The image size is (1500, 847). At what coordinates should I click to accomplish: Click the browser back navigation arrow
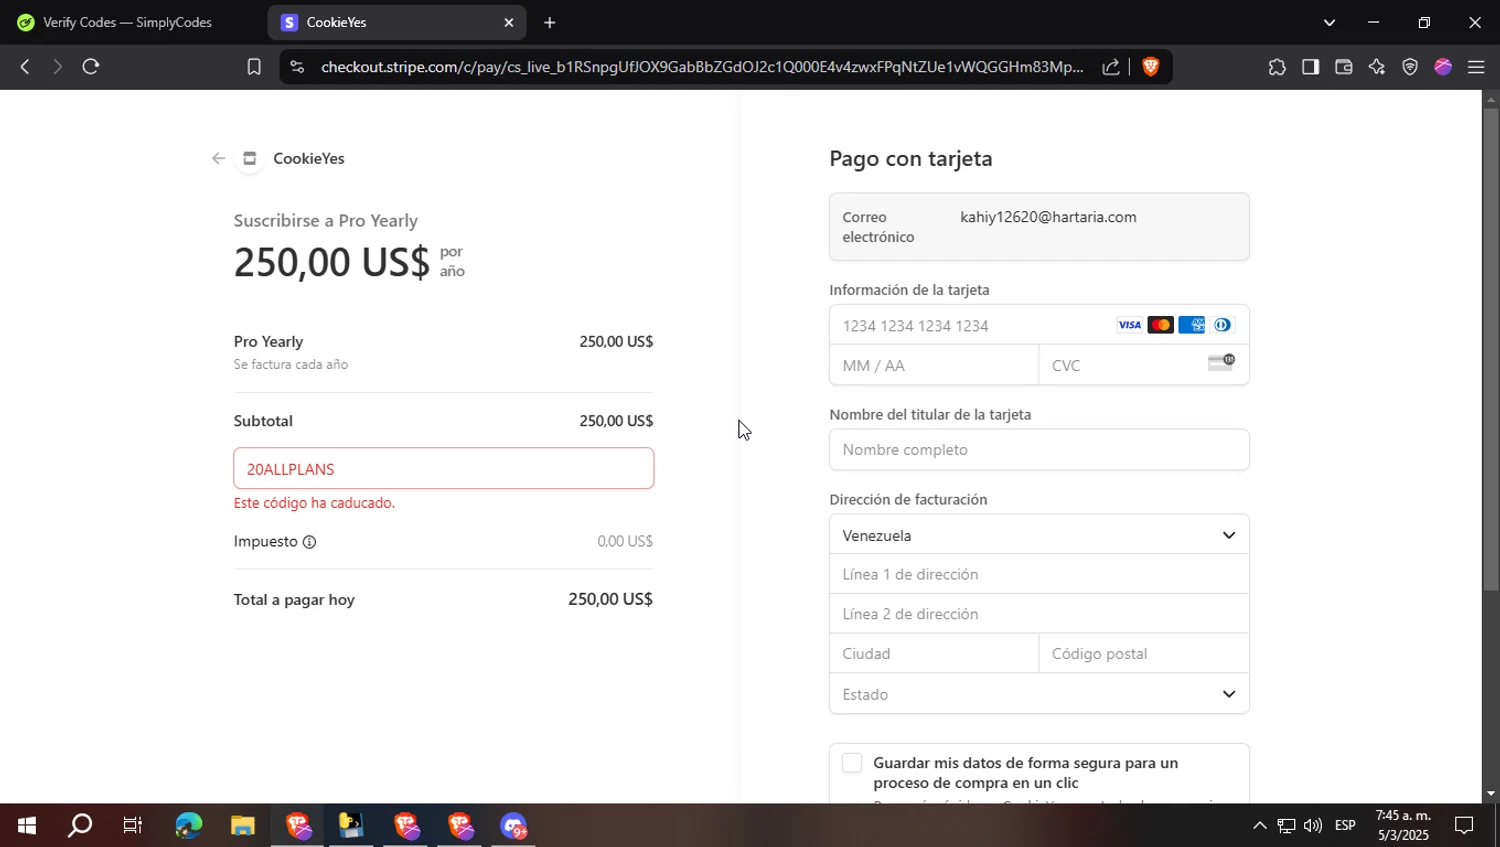click(x=25, y=67)
